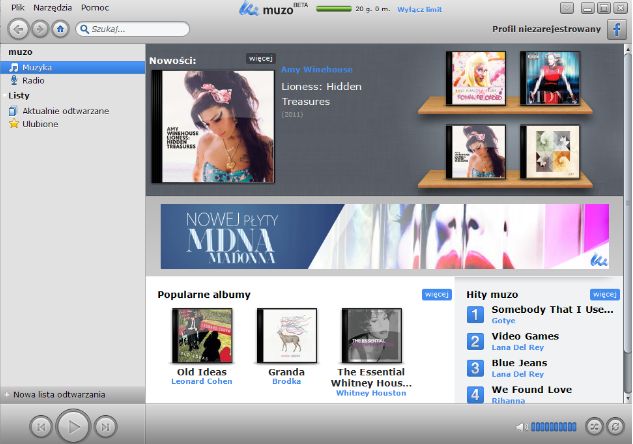Click the Whitney Houston artist link
Viewport: 633px width, 444px height.
371,393
